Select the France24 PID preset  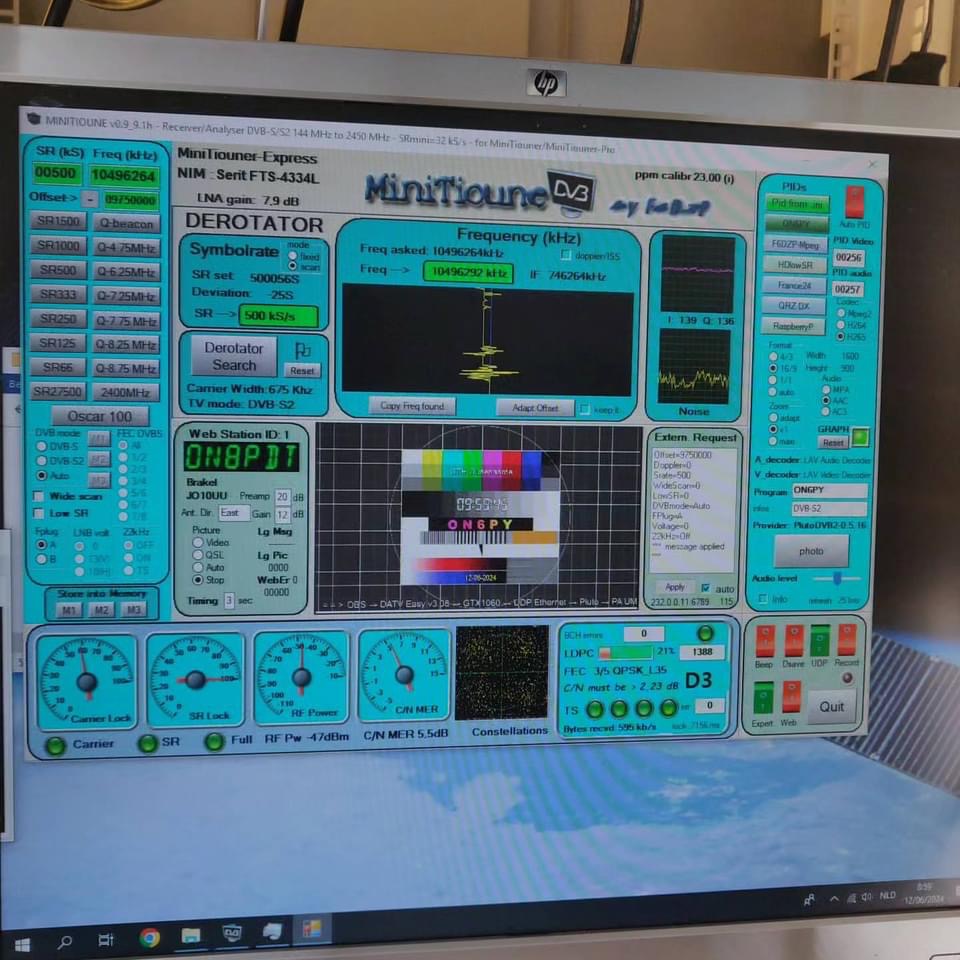(x=794, y=285)
